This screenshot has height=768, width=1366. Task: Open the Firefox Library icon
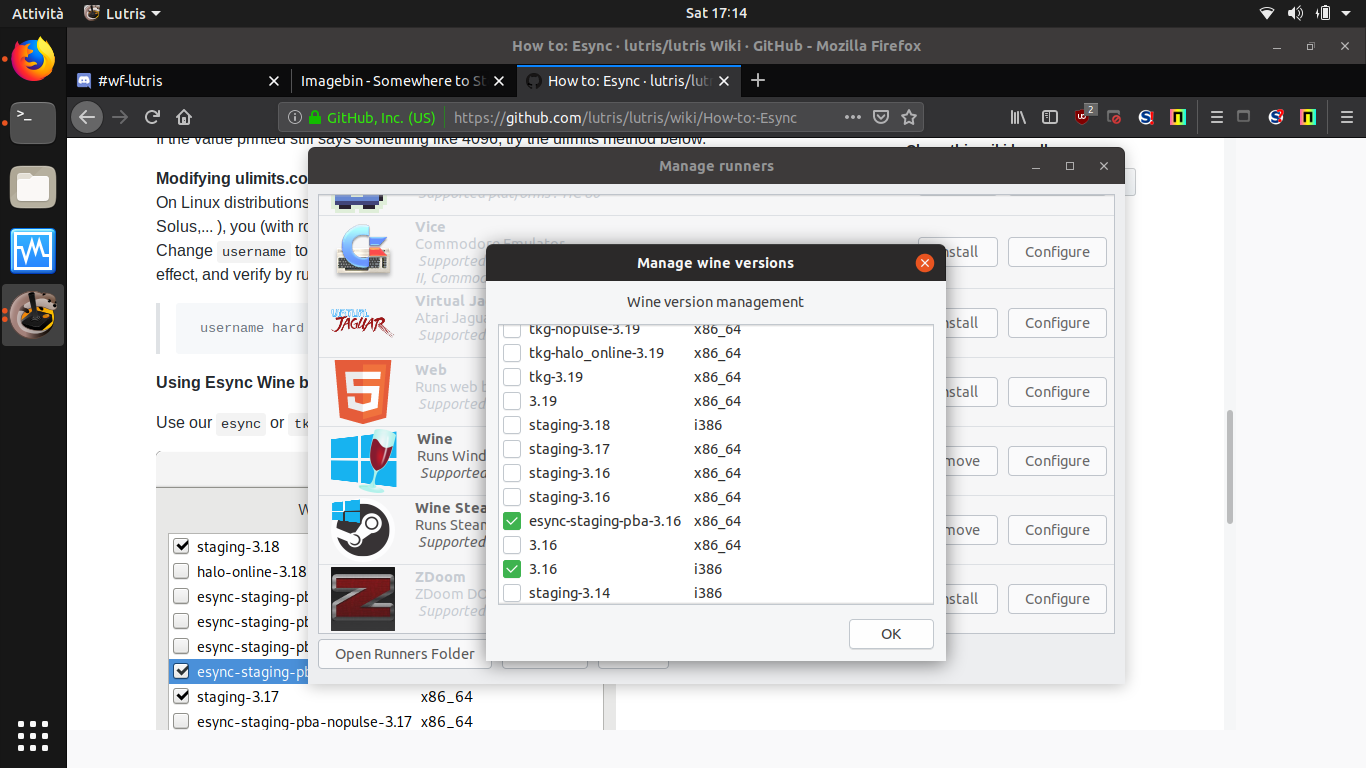(x=1018, y=117)
